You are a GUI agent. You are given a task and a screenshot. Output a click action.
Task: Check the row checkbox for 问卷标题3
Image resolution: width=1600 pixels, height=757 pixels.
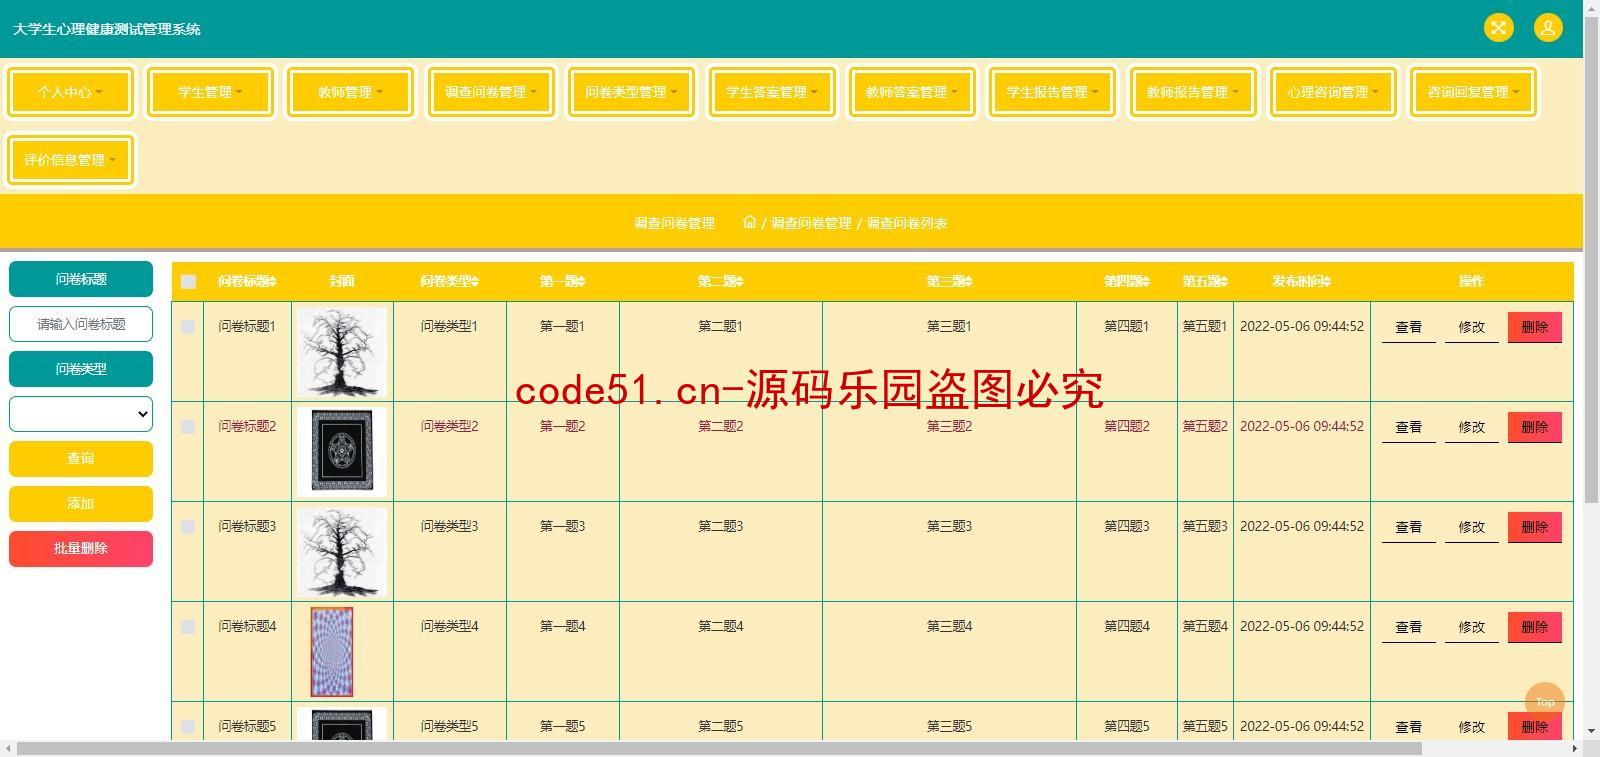click(x=188, y=526)
